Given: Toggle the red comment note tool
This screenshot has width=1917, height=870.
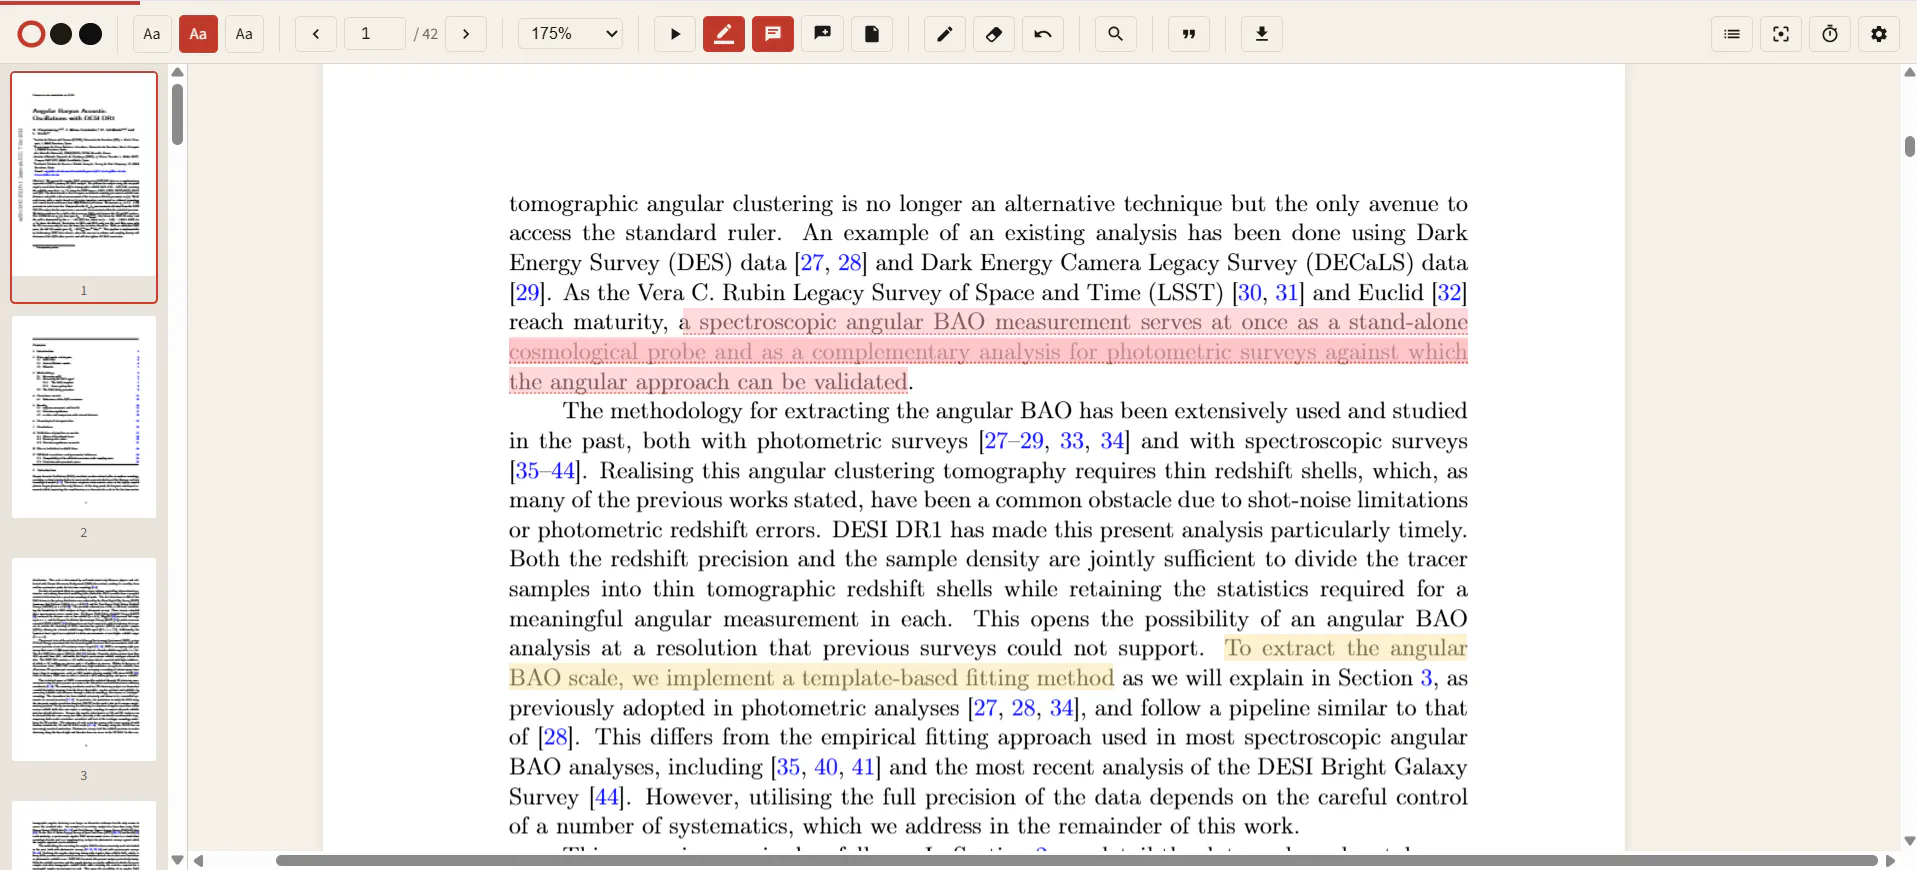Looking at the screenshot, I should (x=773, y=34).
